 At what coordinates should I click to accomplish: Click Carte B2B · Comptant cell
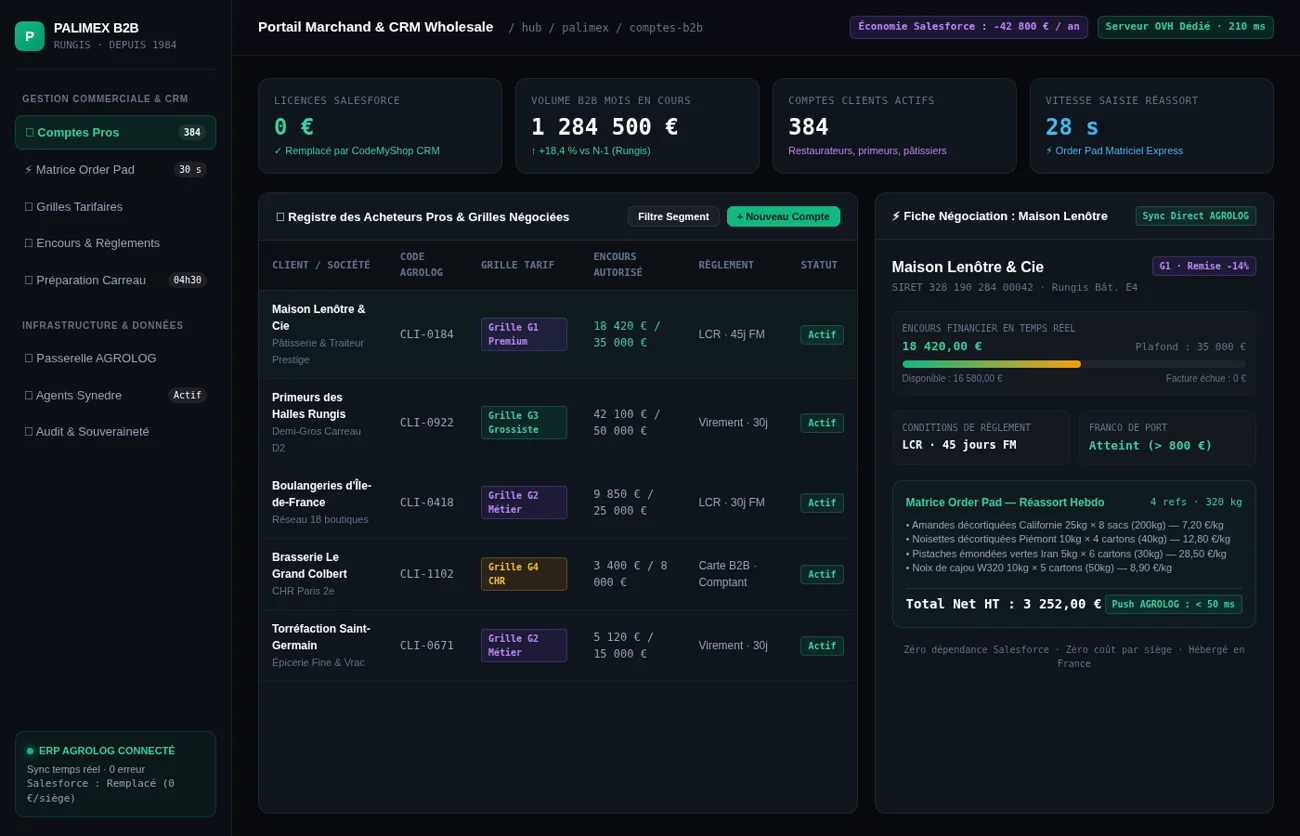tap(728, 574)
